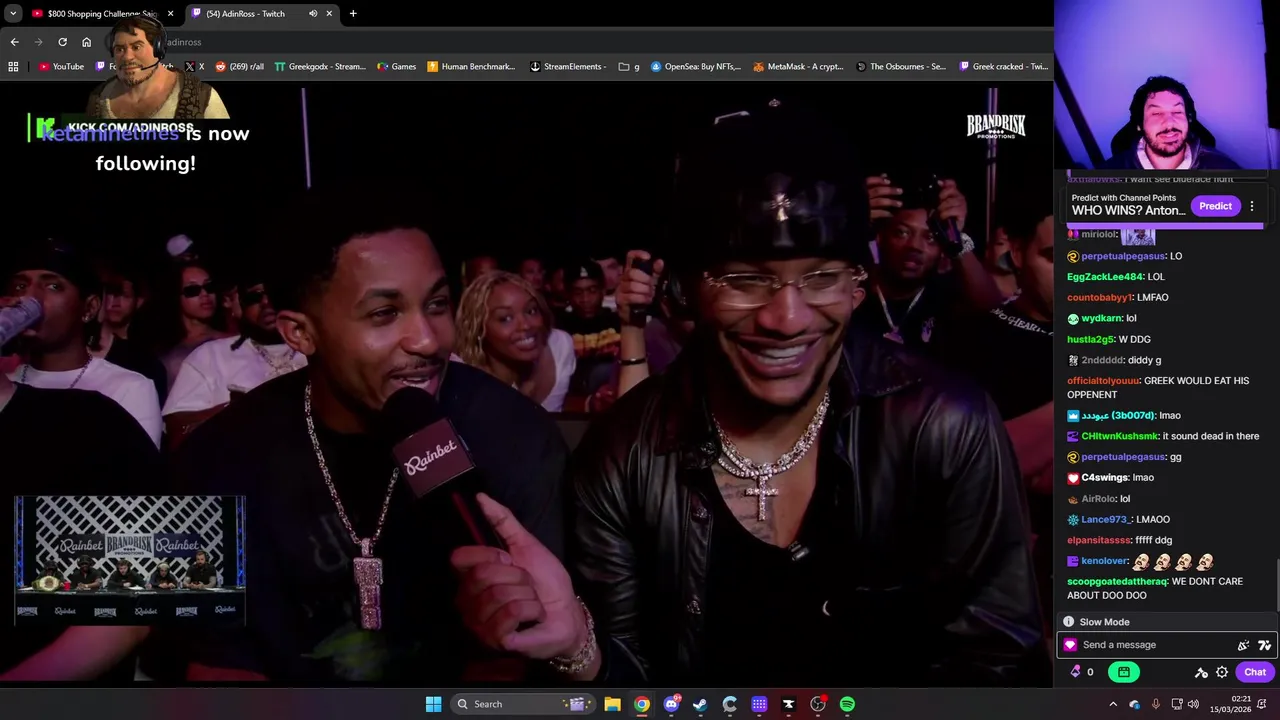The image size is (1280, 720).
Task: Open File Explorer from taskbar
Action: pos(613,704)
